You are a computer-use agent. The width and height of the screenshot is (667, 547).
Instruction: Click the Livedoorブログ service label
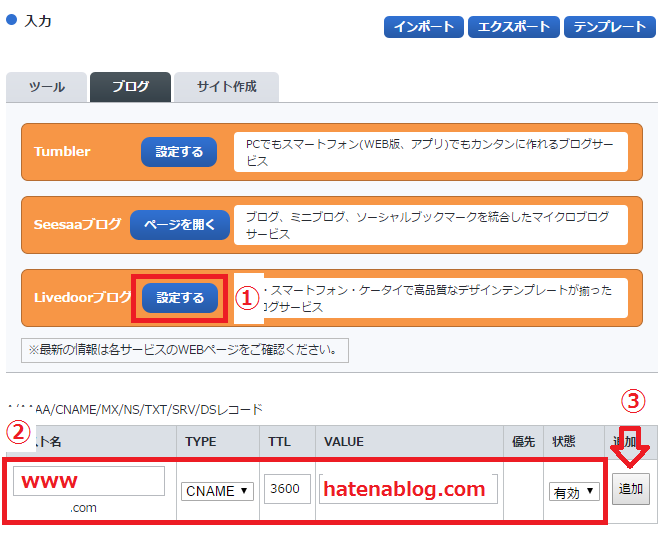[83, 297]
